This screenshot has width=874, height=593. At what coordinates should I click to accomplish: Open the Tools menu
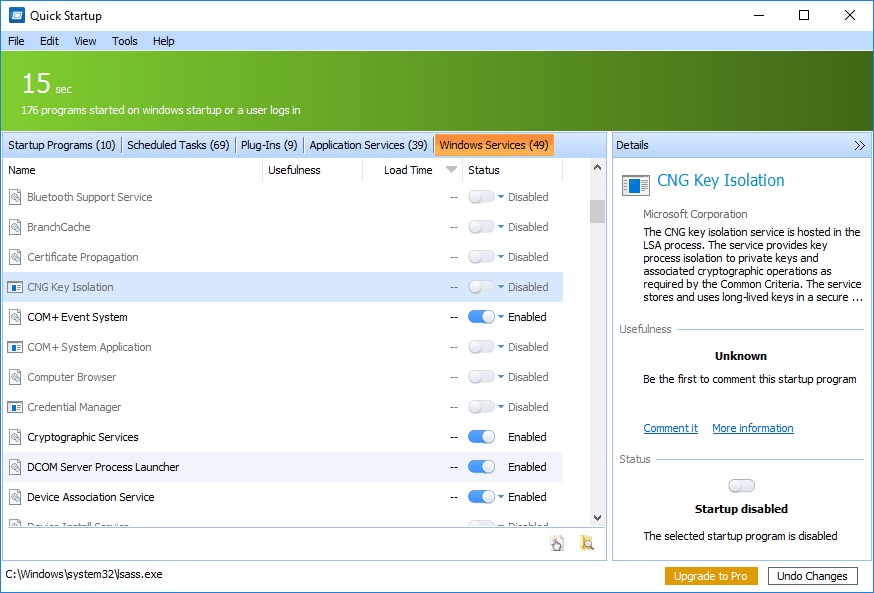point(124,41)
